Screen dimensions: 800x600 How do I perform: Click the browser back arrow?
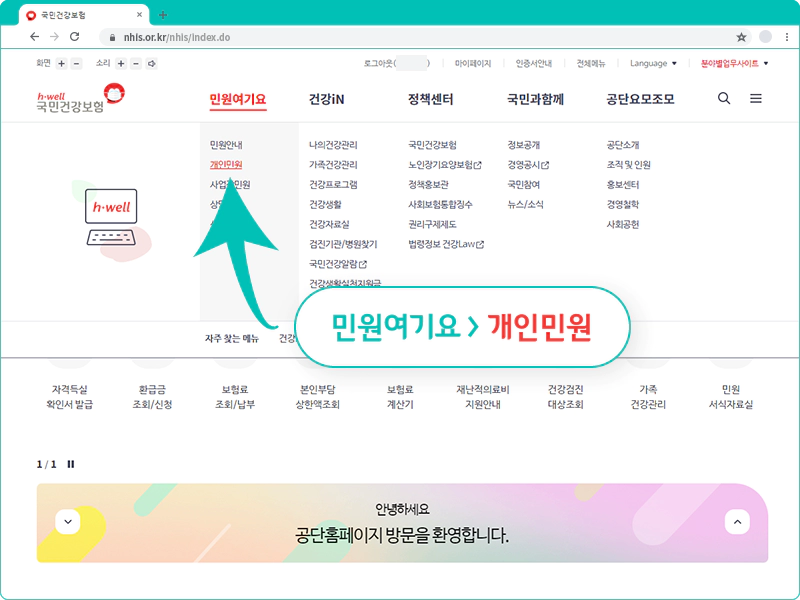coord(34,37)
